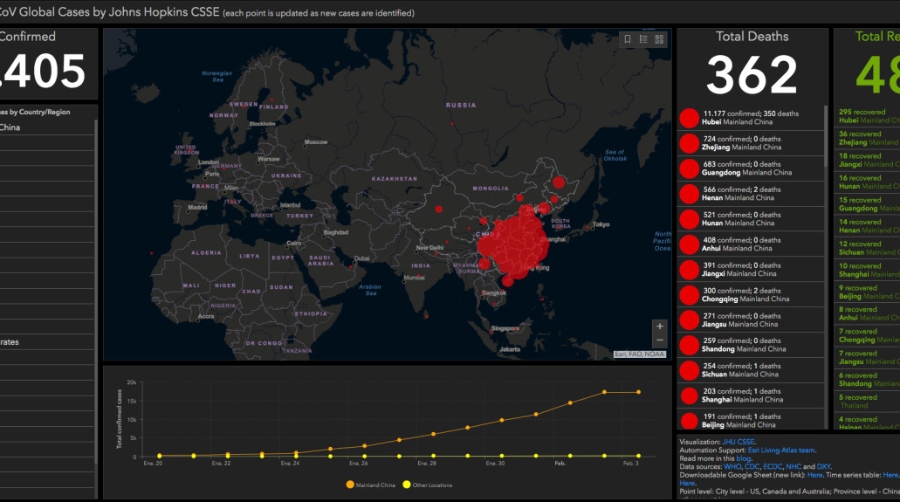The image size is (900, 502).
Task: Zoom in with the map plus button
Action: 660,326
